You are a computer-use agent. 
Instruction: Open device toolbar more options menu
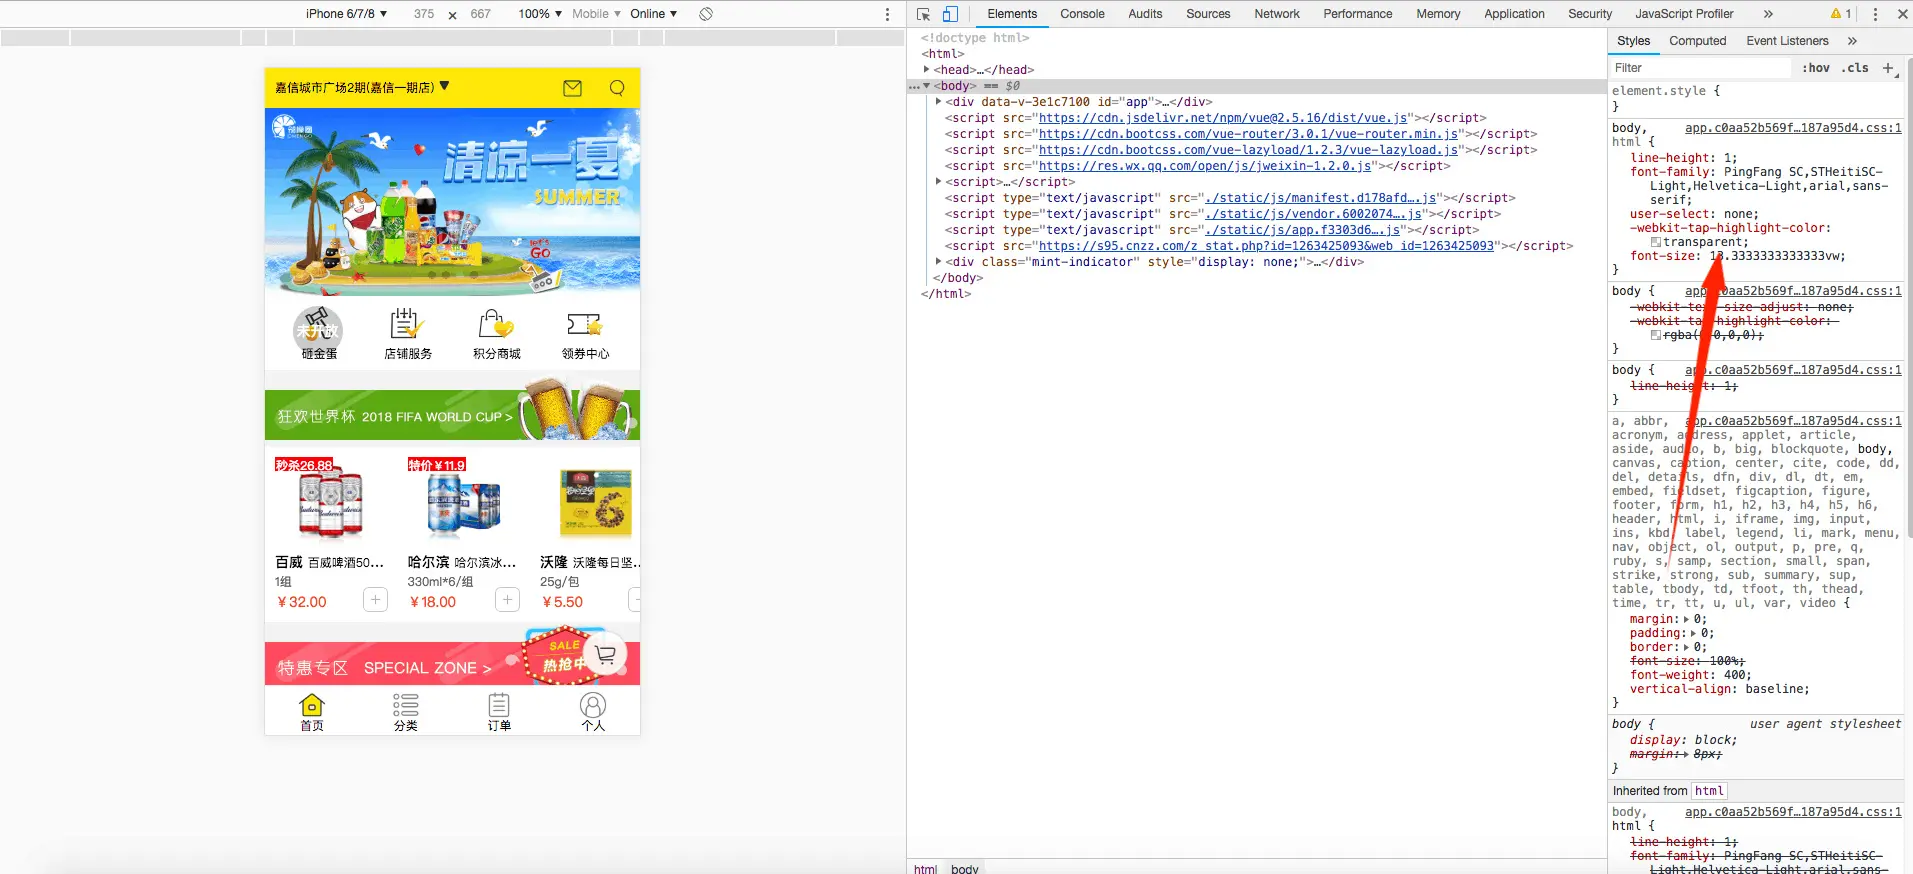click(887, 14)
